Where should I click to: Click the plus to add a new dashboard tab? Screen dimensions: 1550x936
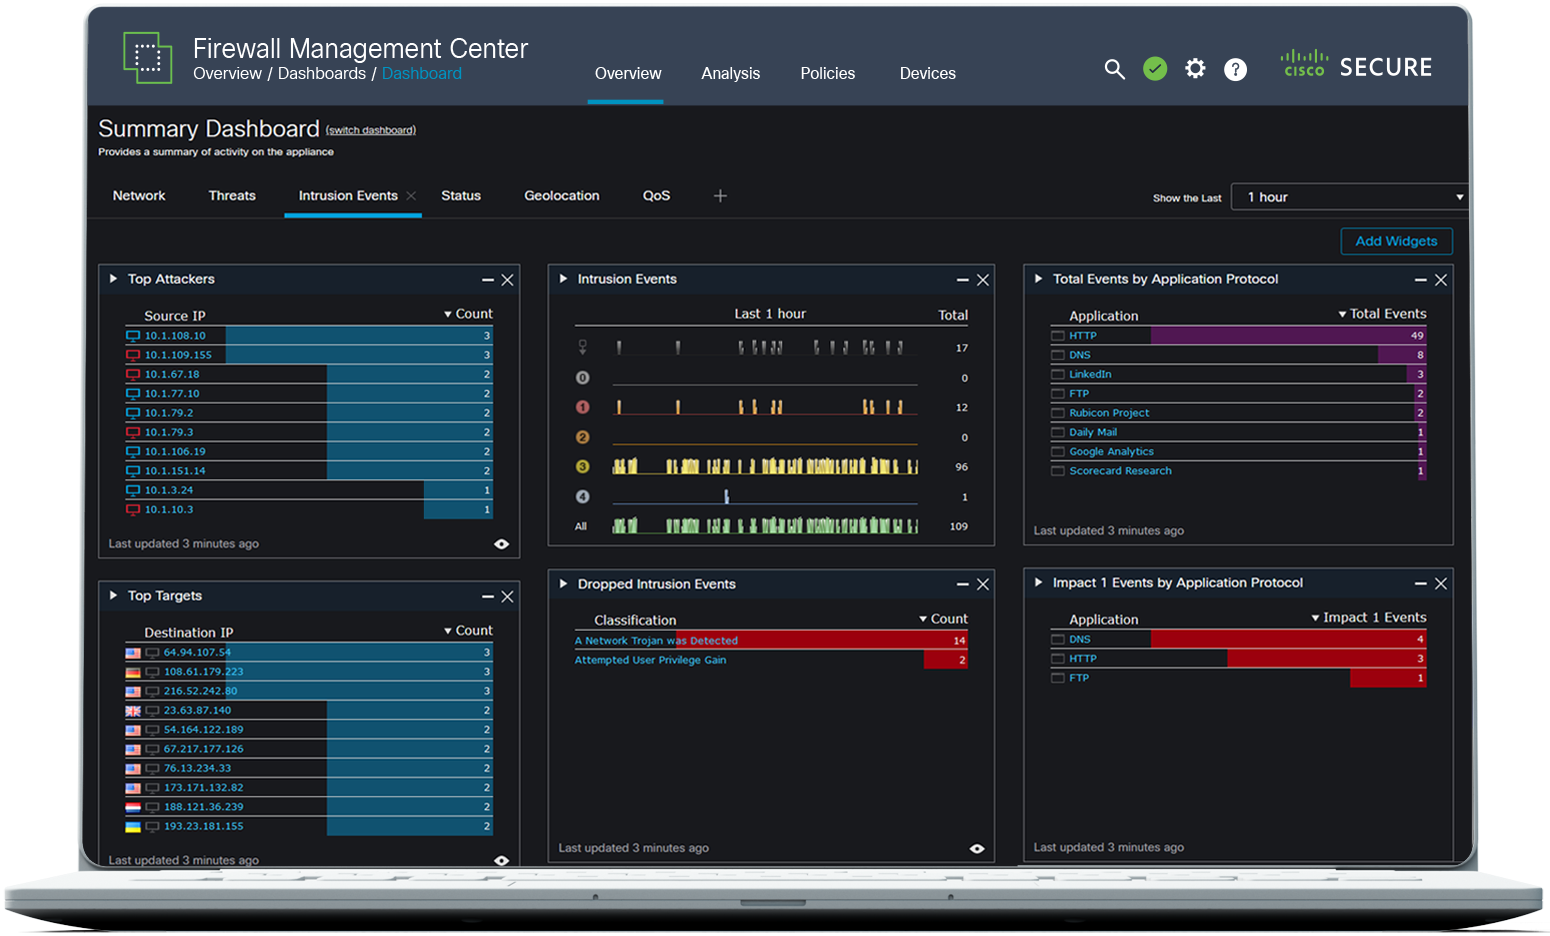720,196
